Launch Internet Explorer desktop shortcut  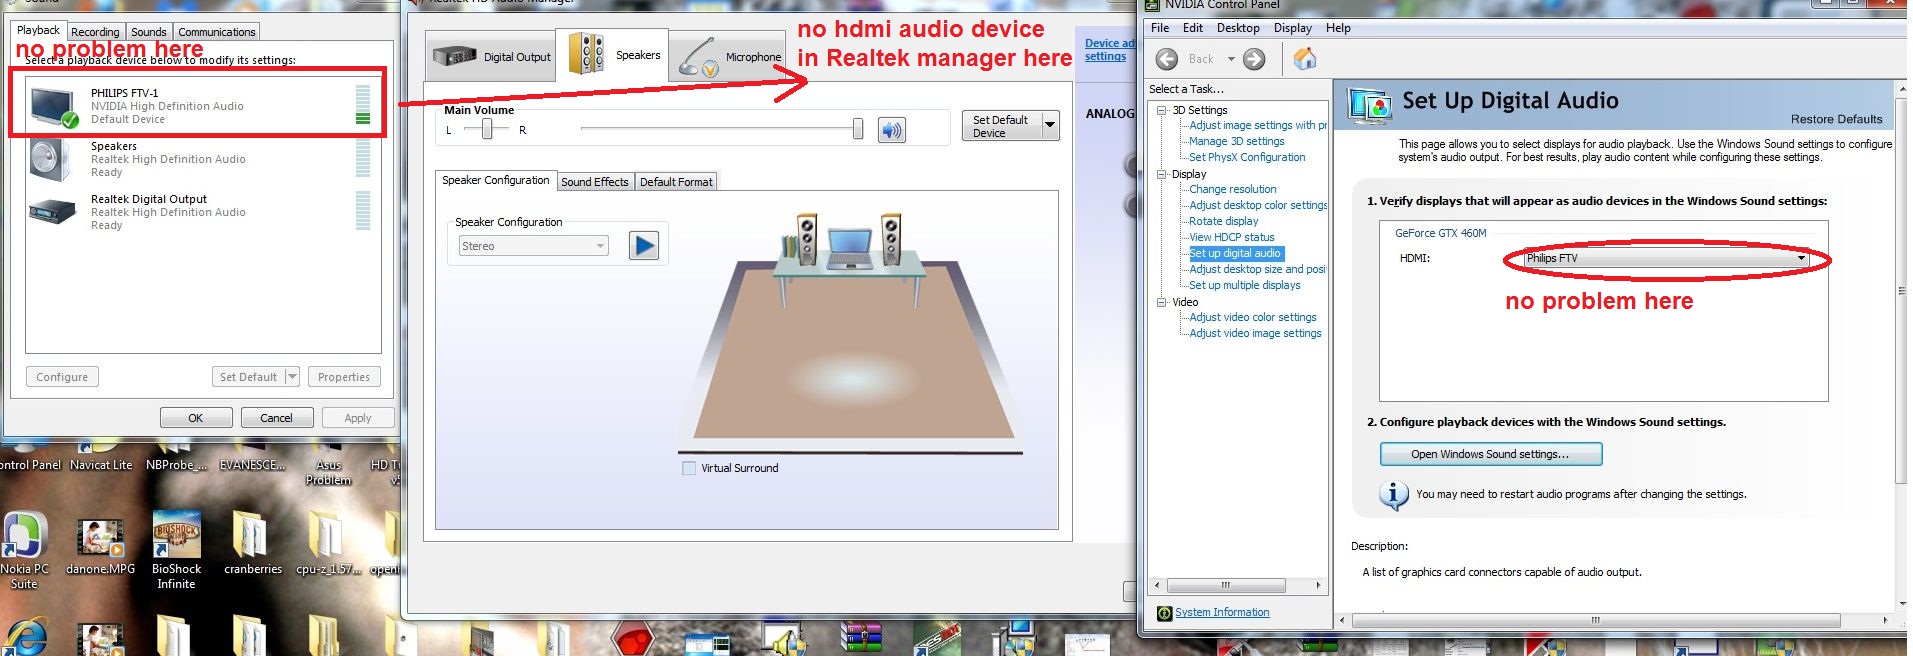tap(24, 637)
